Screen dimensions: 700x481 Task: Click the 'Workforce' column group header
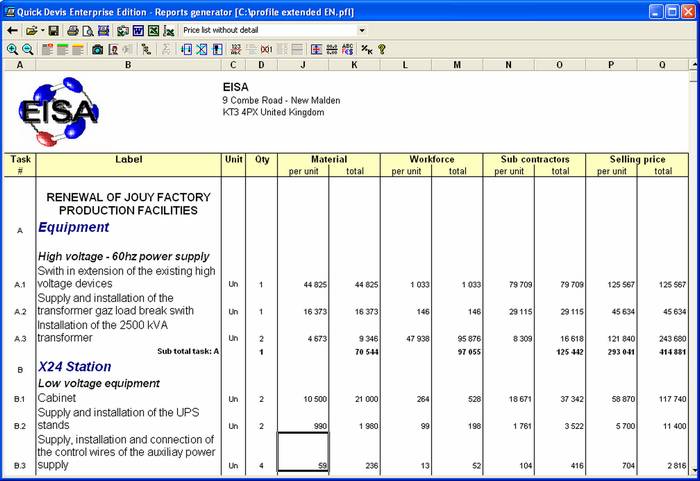click(x=432, y=159)
